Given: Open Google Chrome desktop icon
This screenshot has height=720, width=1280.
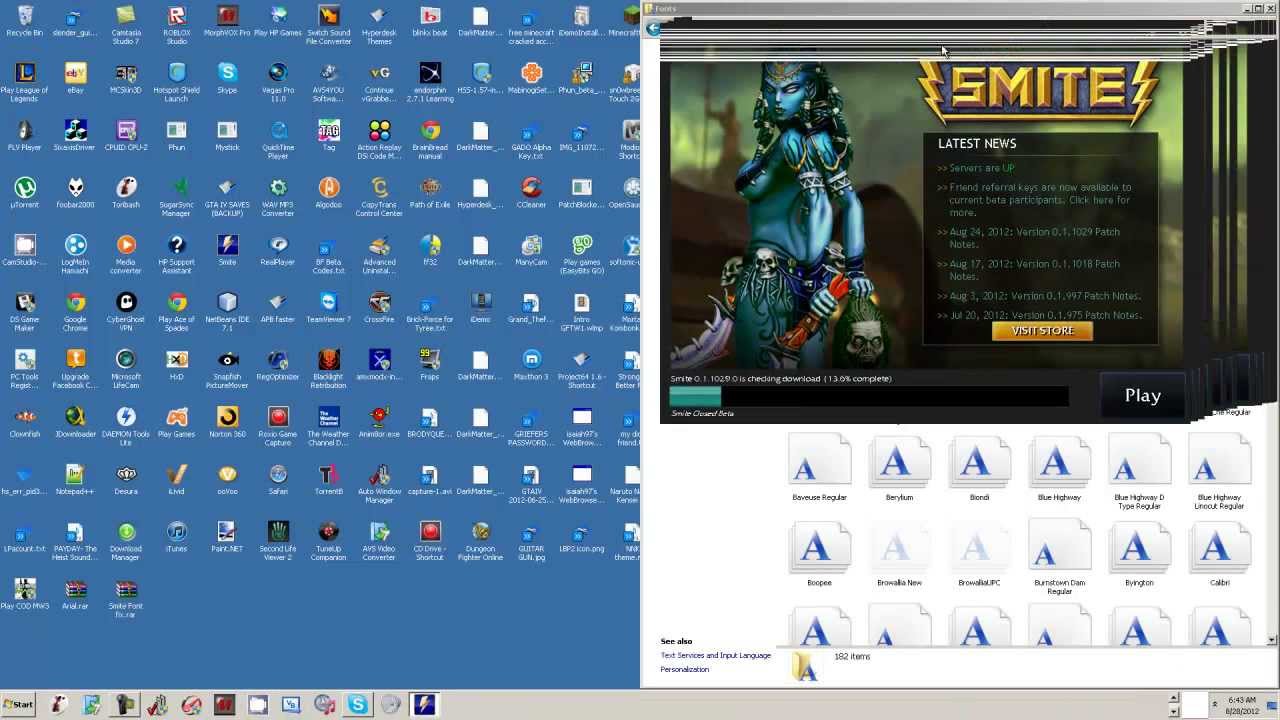Looking at the screenshot, I should pyautogui.click(x=75, y=312).
